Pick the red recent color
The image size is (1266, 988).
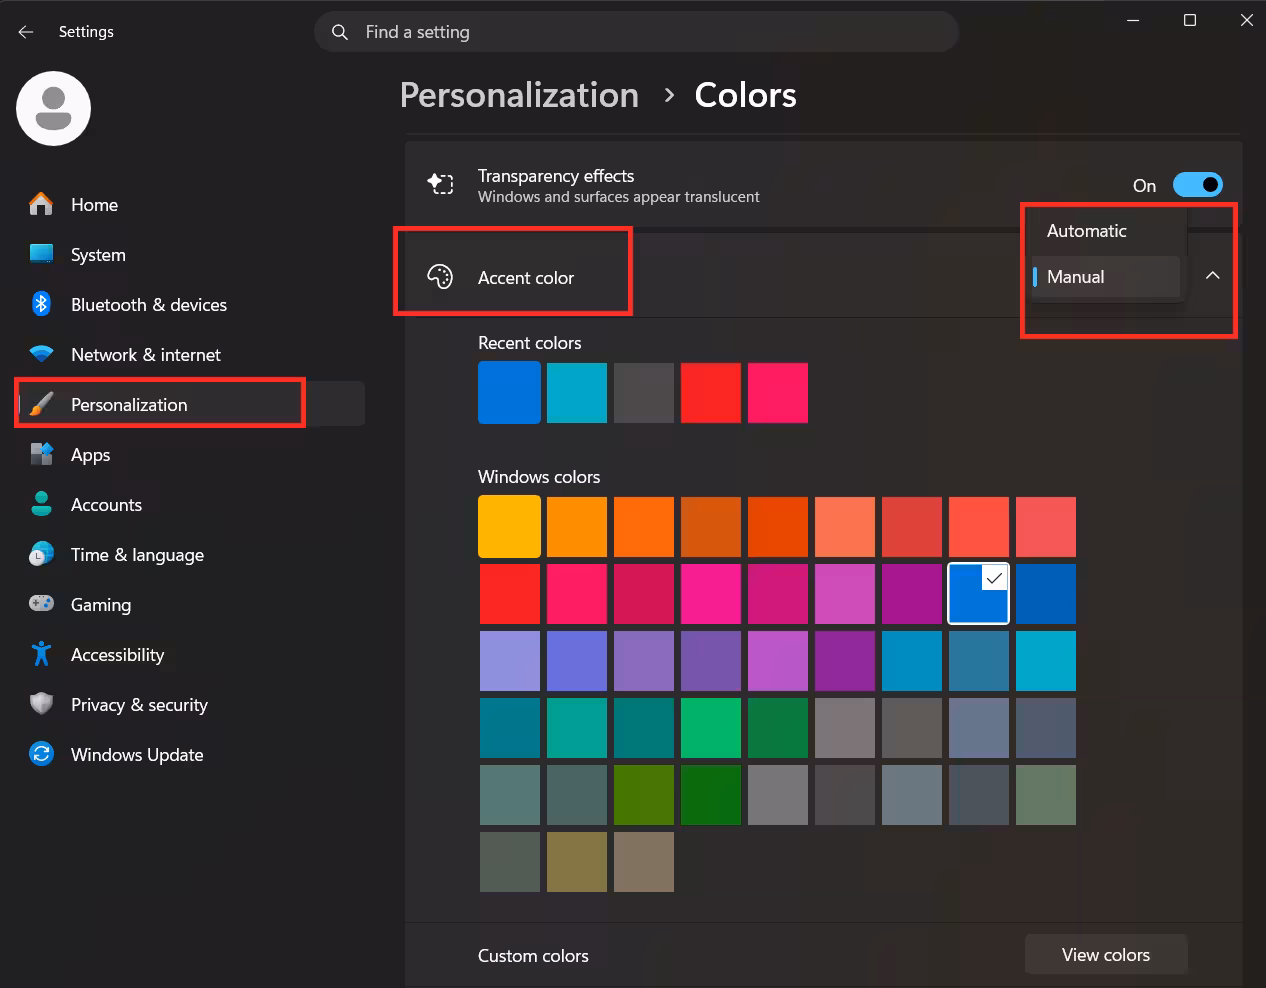tap(711, 392)
